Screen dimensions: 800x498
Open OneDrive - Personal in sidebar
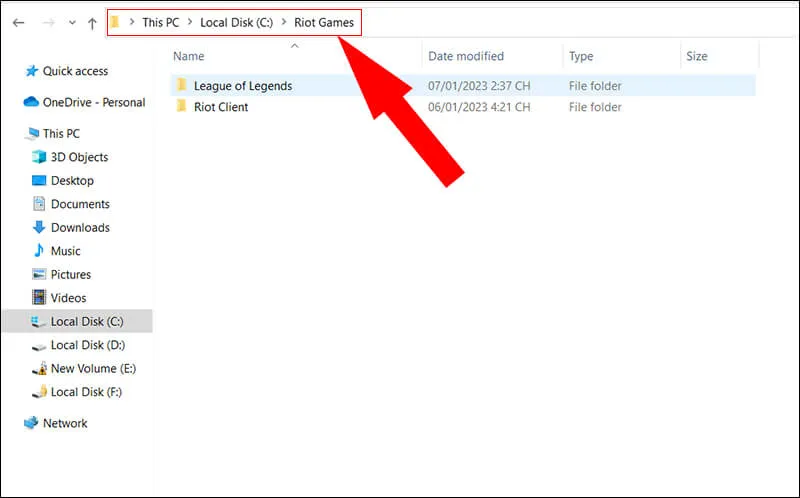94,103
